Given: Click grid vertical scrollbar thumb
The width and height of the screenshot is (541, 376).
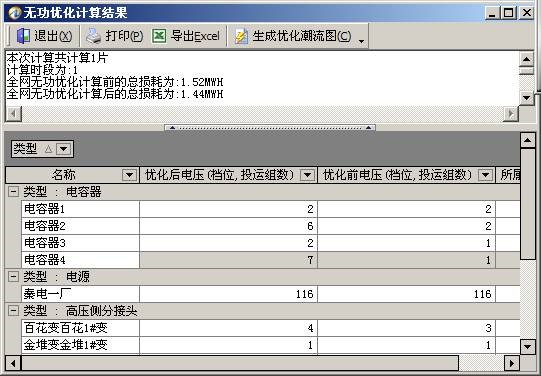Looking at the screenshot, I should click(x=528, y=204).
